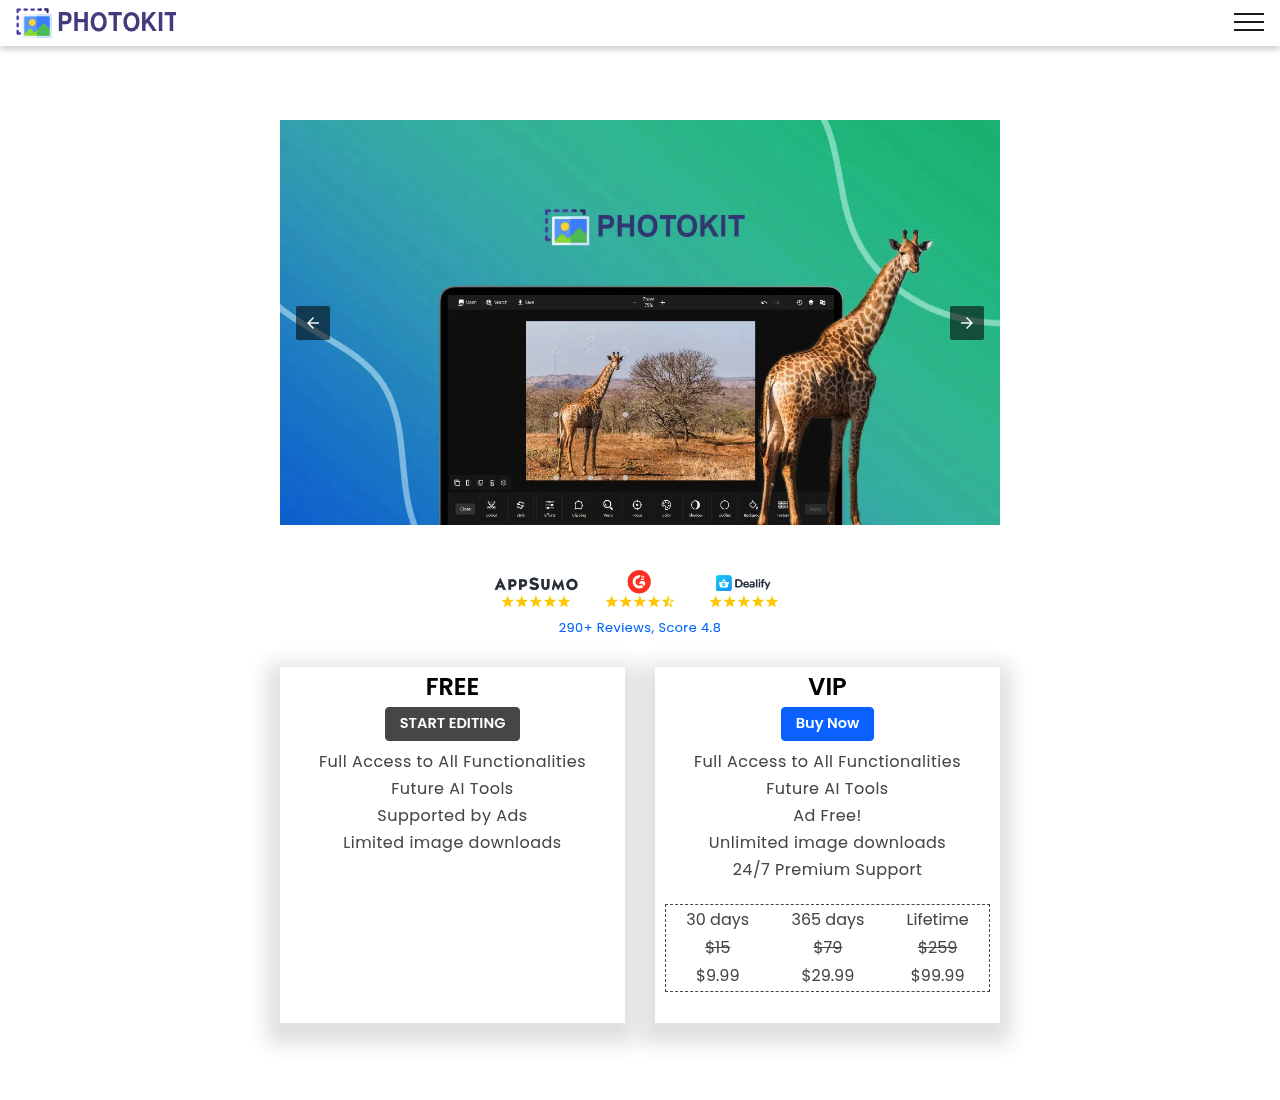Click the Buy Now button
Viewport: 1280px width, 1100px height.
point(827,724)
